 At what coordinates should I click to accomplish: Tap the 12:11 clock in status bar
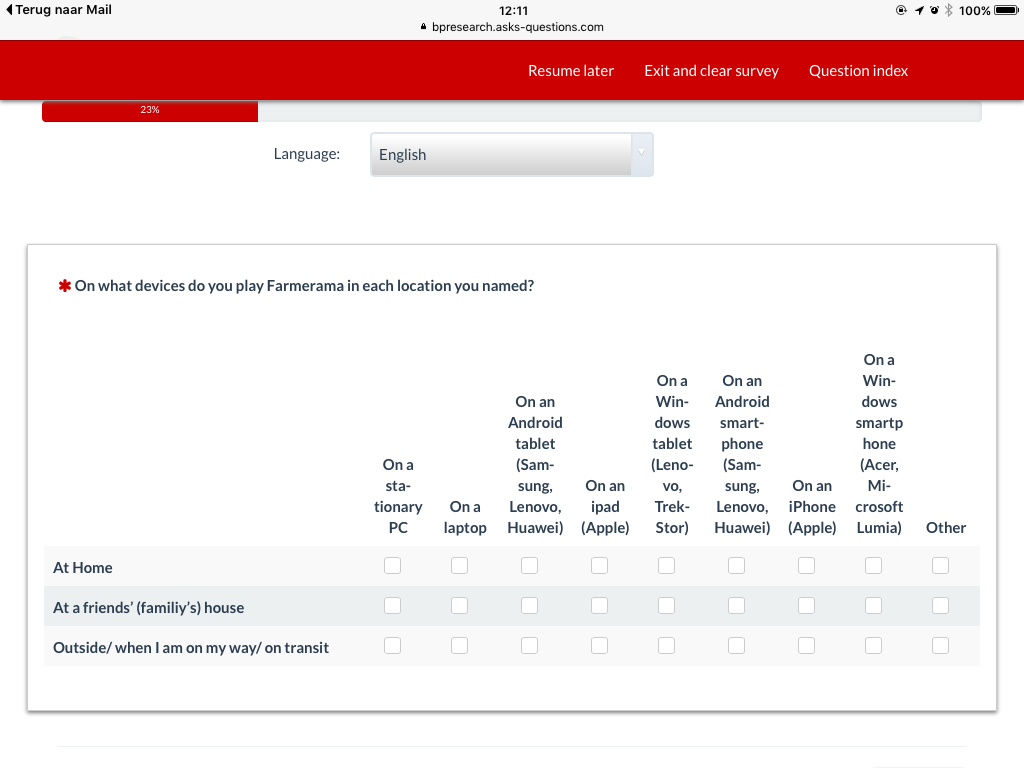click(513, 10)
